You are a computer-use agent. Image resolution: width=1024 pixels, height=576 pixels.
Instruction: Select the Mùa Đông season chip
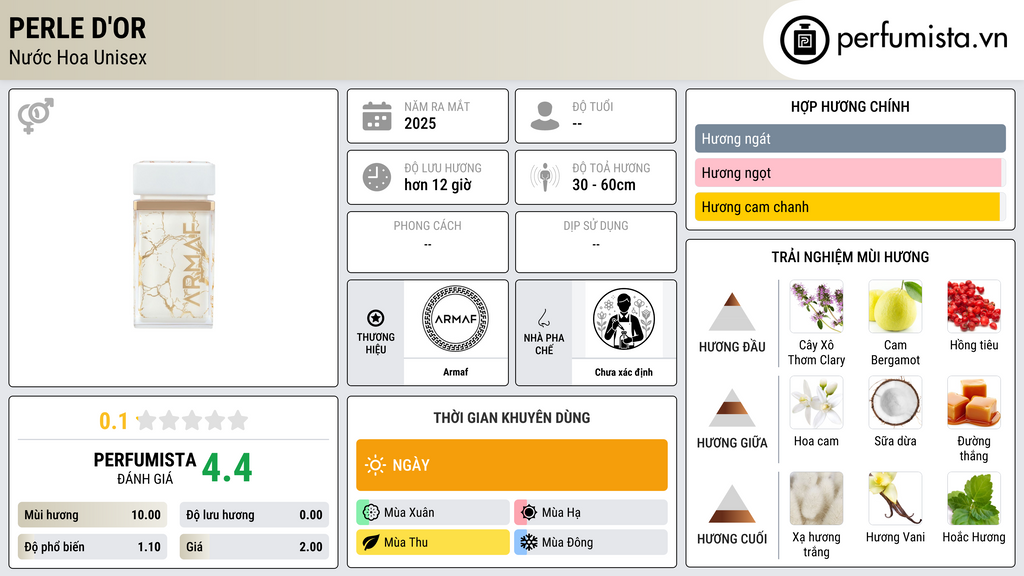point(591,542)
